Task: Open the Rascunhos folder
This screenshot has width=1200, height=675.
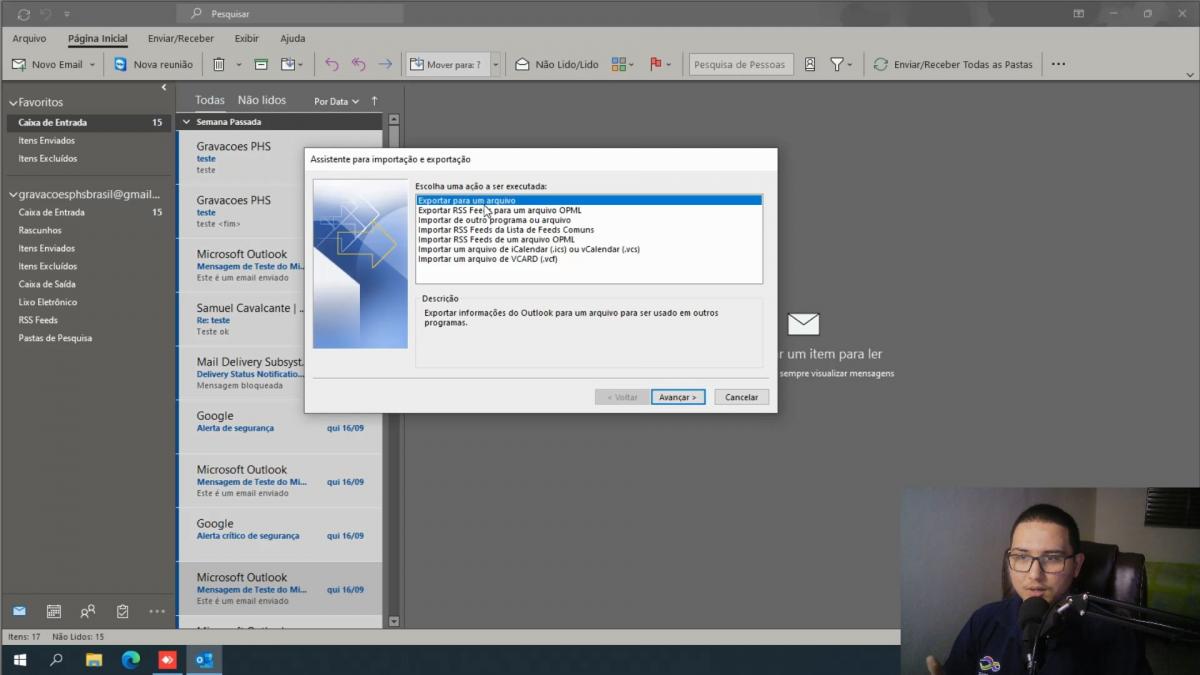Action: [40, 230]
